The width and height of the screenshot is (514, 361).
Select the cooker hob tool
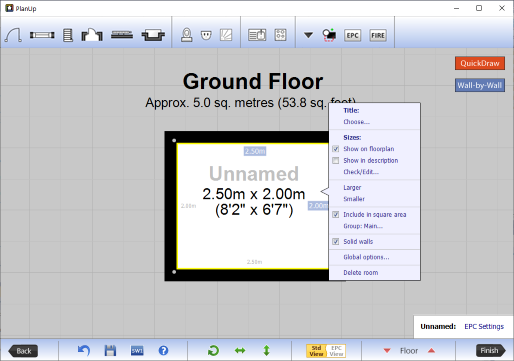(x=280, y=35)
